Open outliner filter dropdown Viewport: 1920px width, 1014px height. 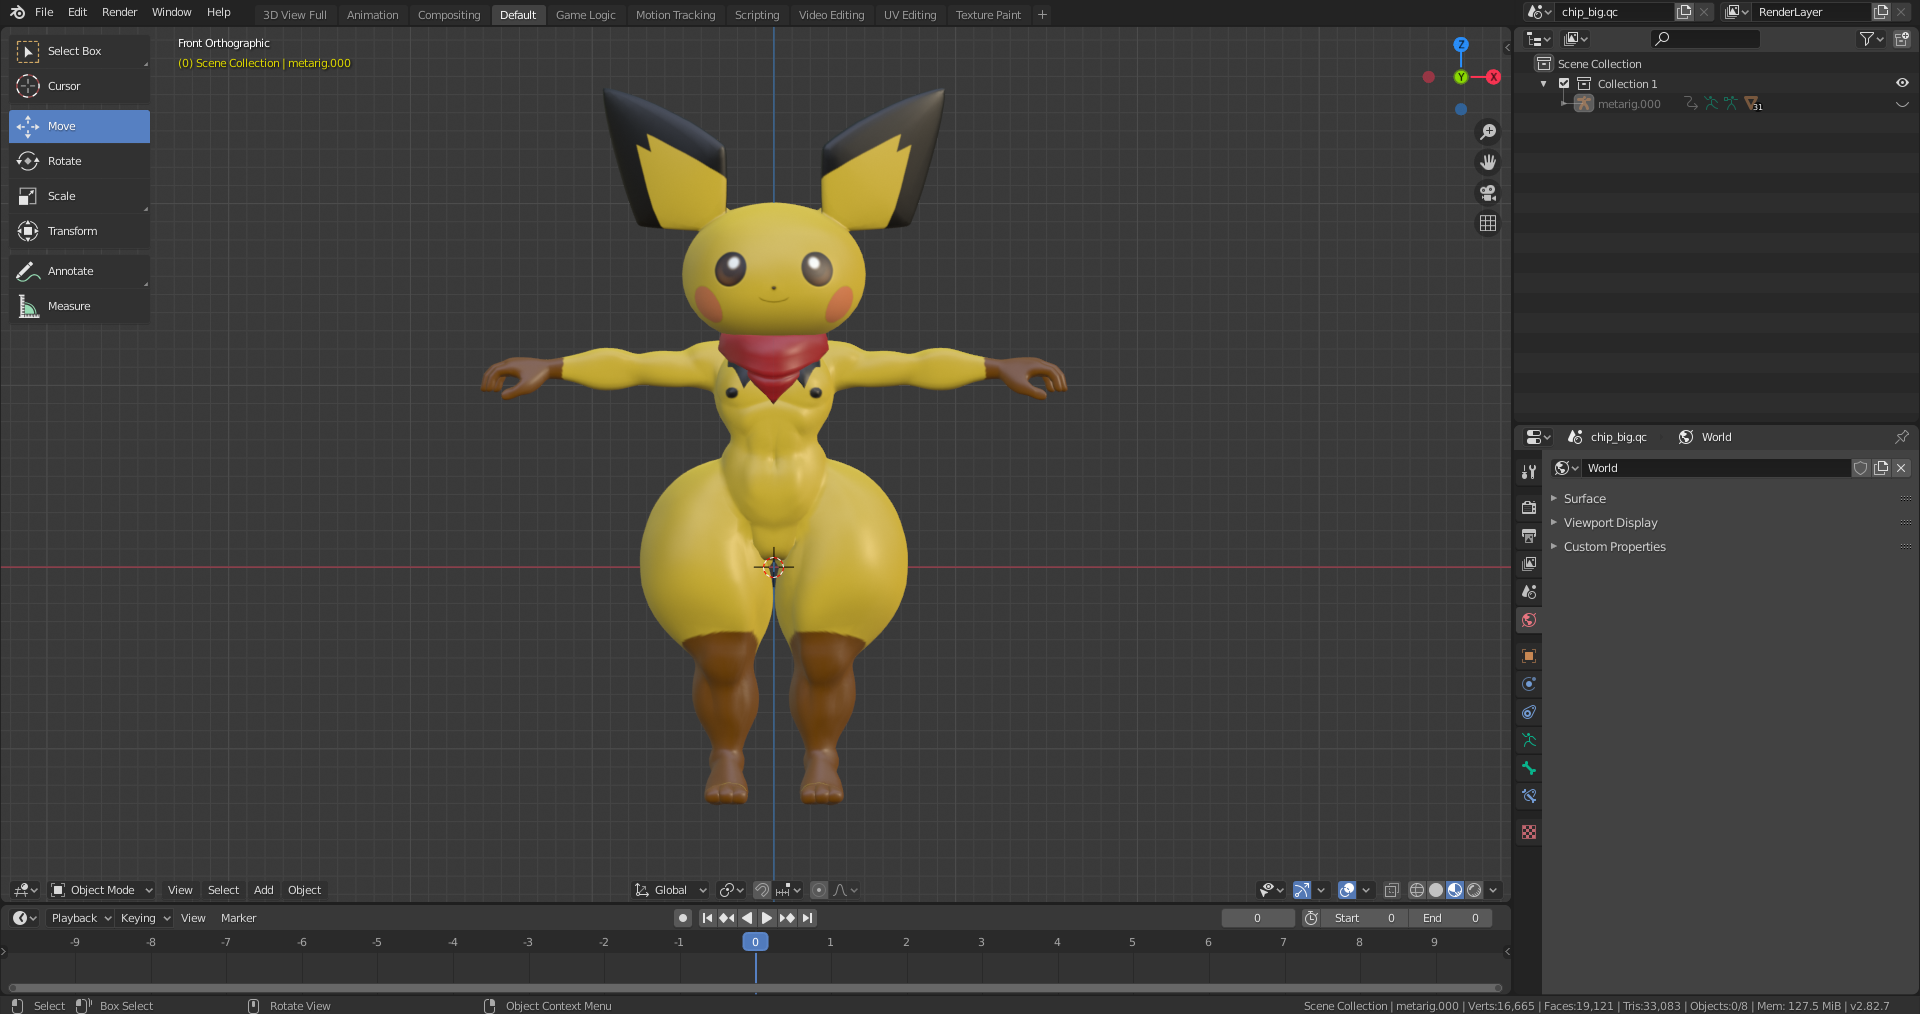1871,39
